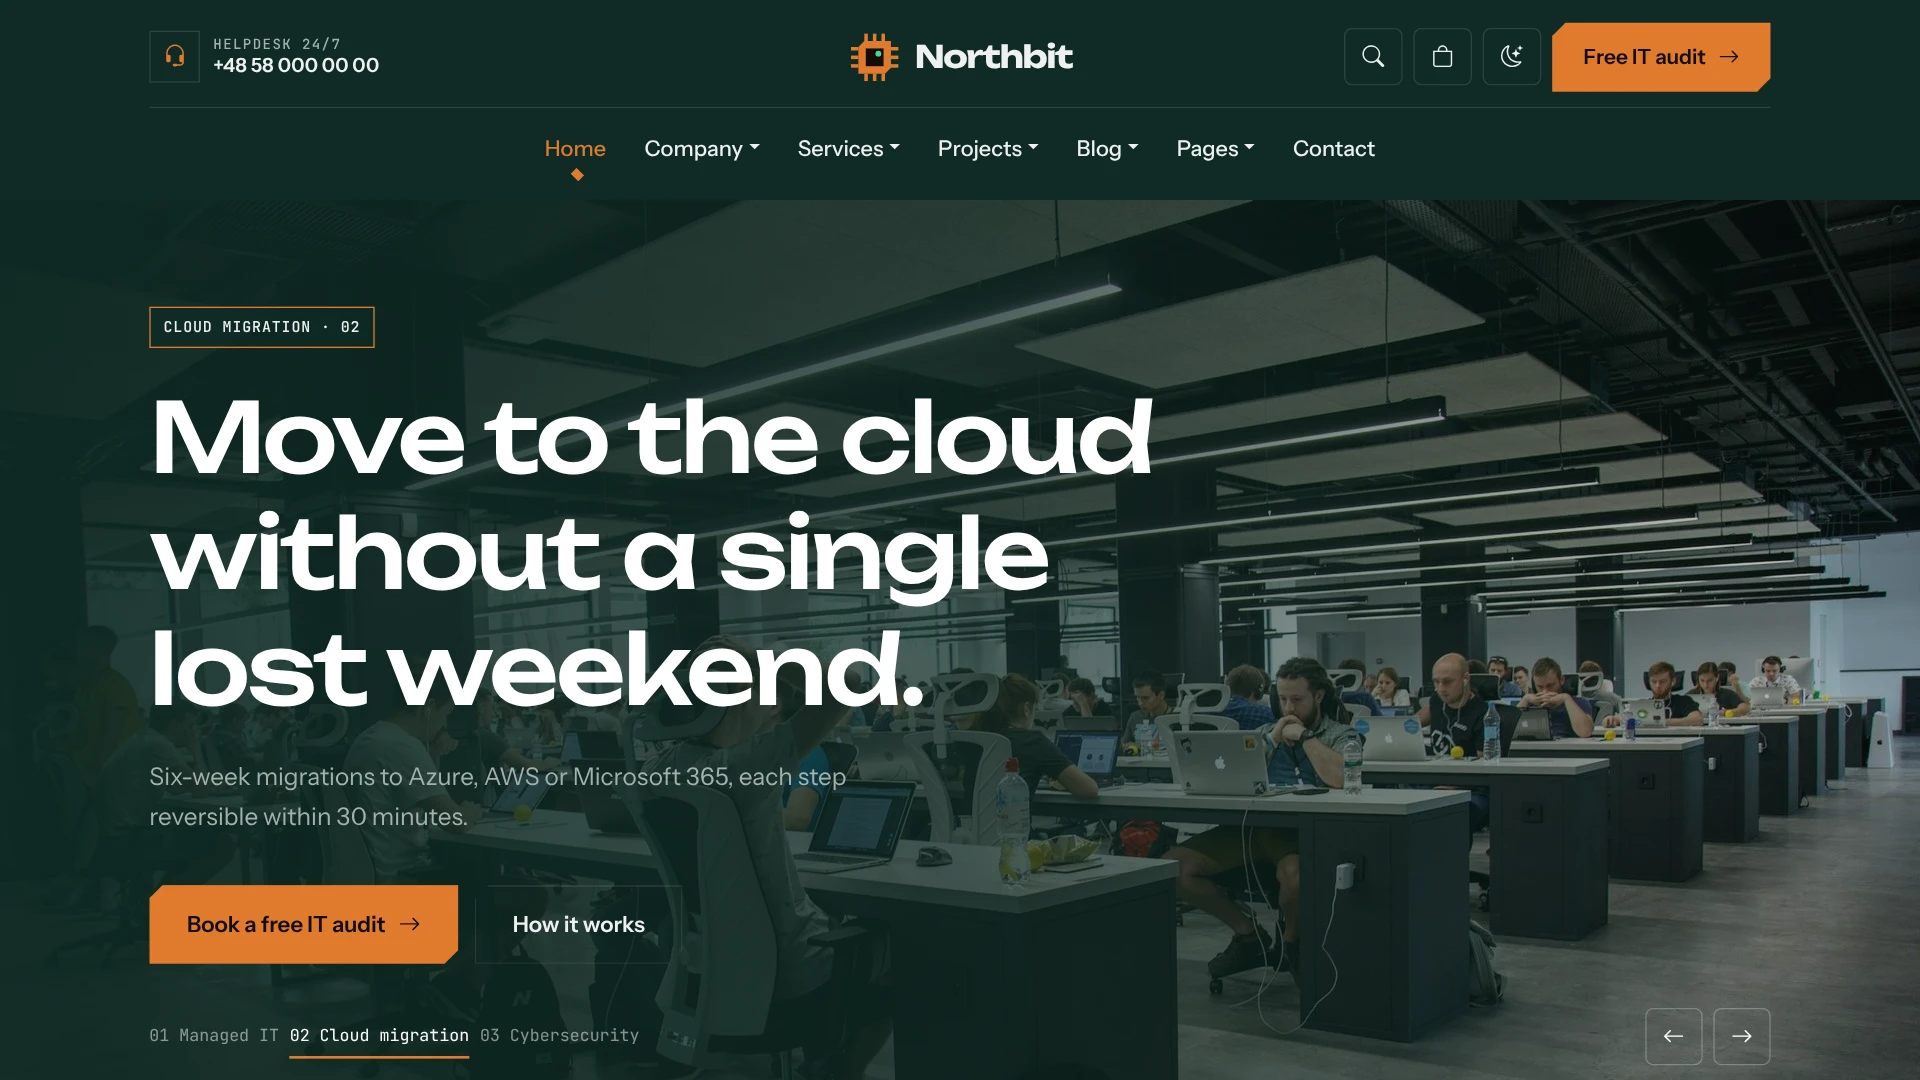Open search via magnifier icon
Image resolution: width=1920 pixels, height=1080 pixels.
click(1373, 57)
